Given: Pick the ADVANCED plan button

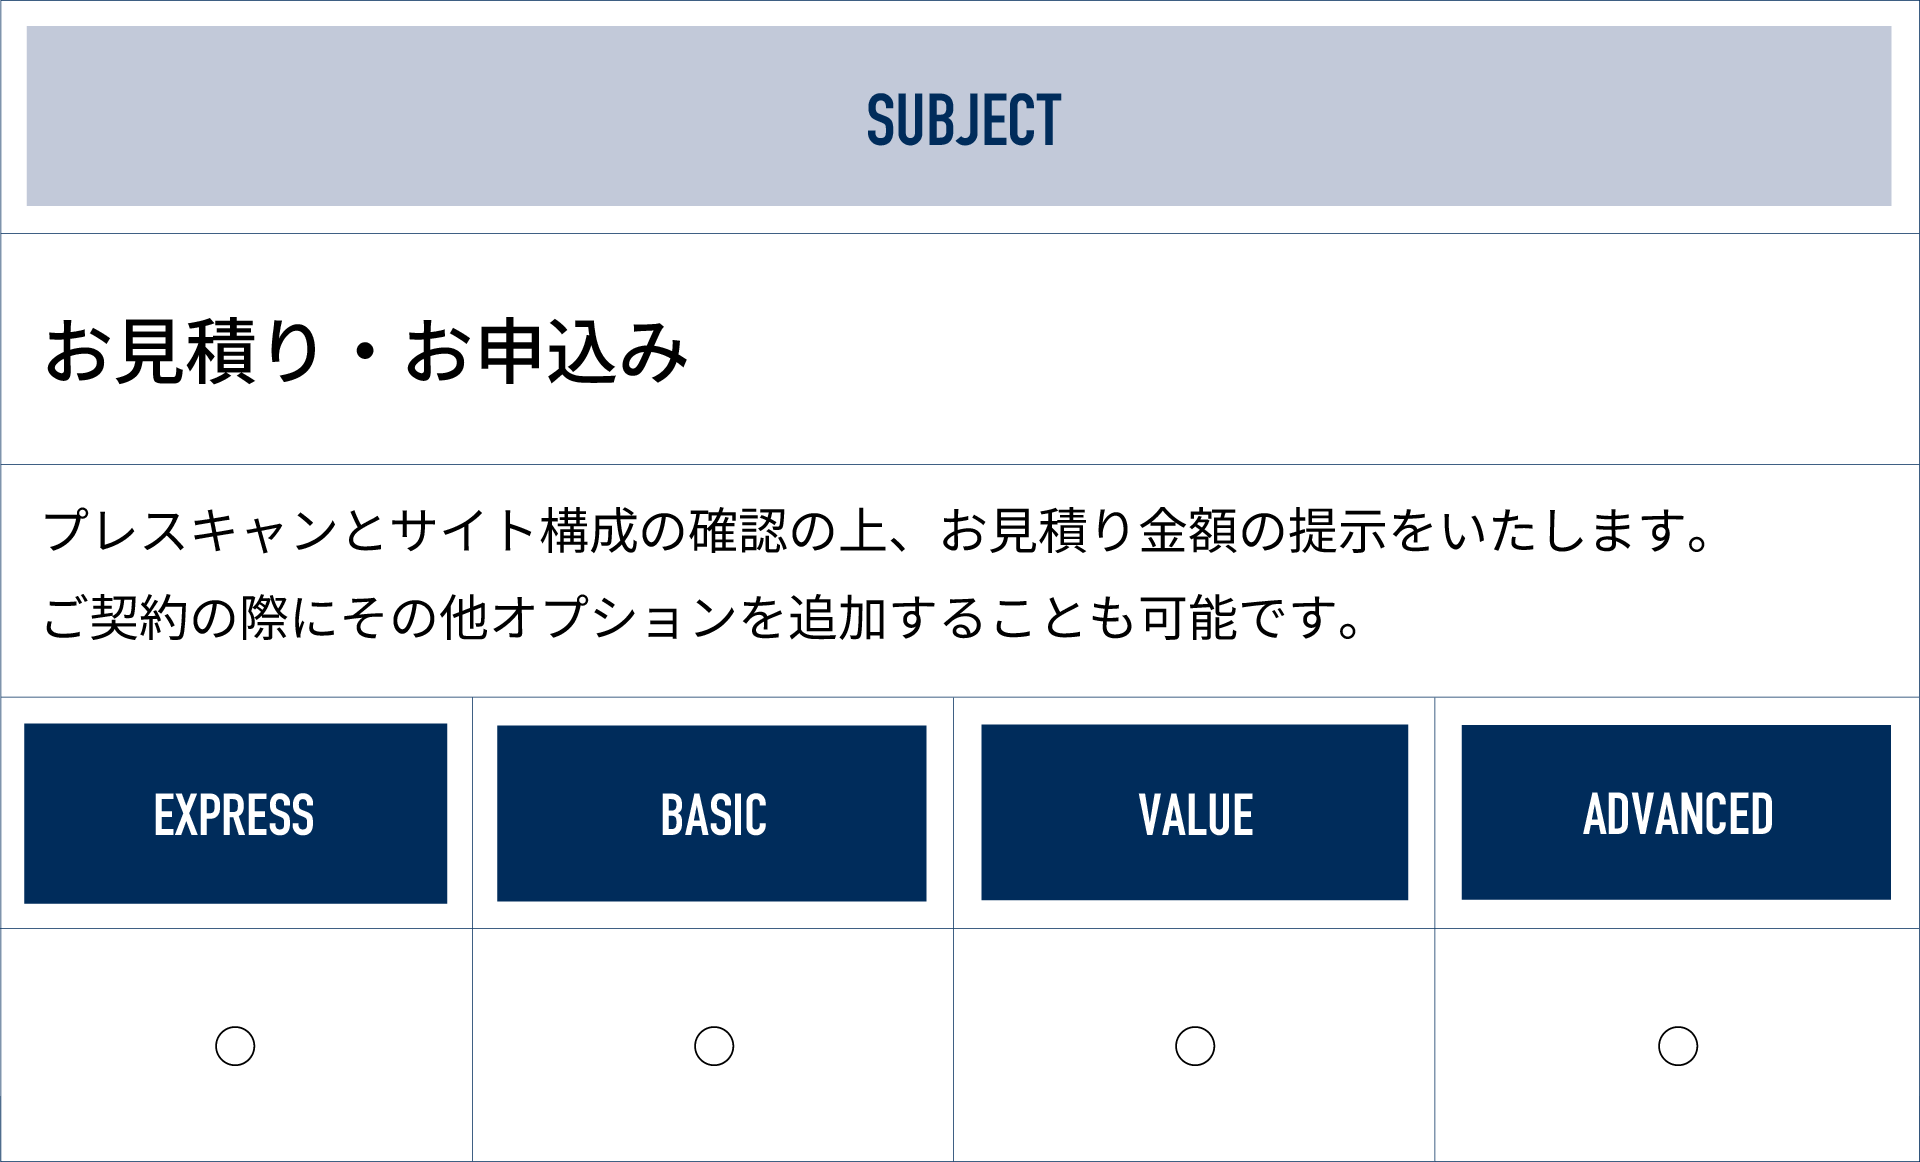Looking at the screenshot, I should tap(1676, 812).
